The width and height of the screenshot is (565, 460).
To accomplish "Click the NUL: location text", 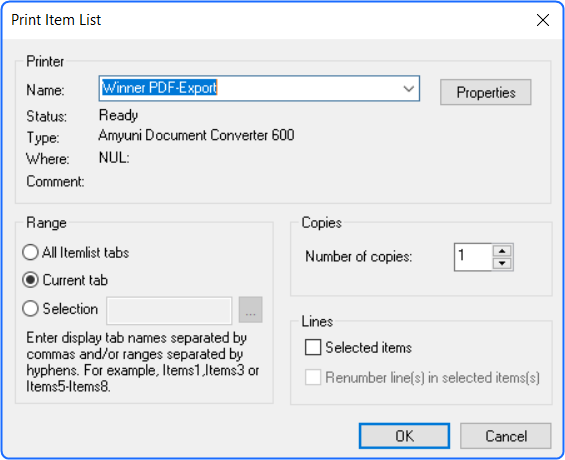I will pos(114,157).
